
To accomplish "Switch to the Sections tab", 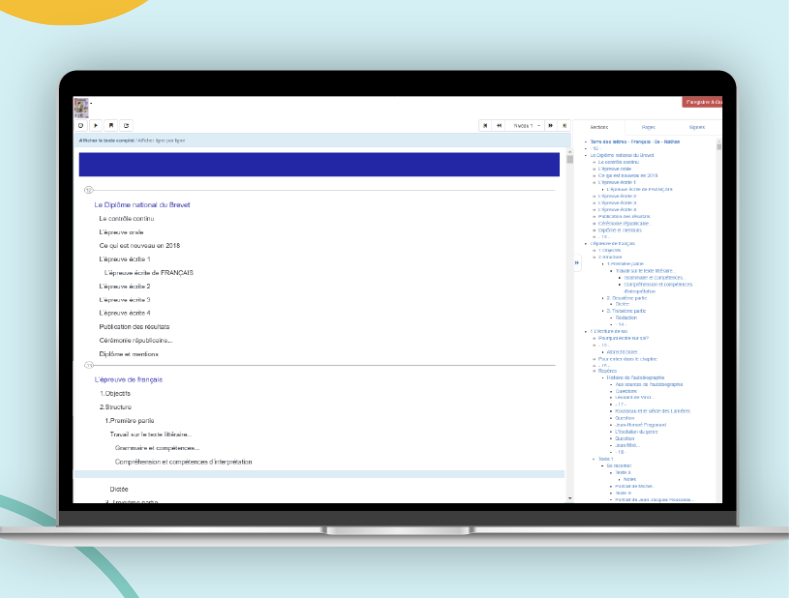I will coord(599,127).
